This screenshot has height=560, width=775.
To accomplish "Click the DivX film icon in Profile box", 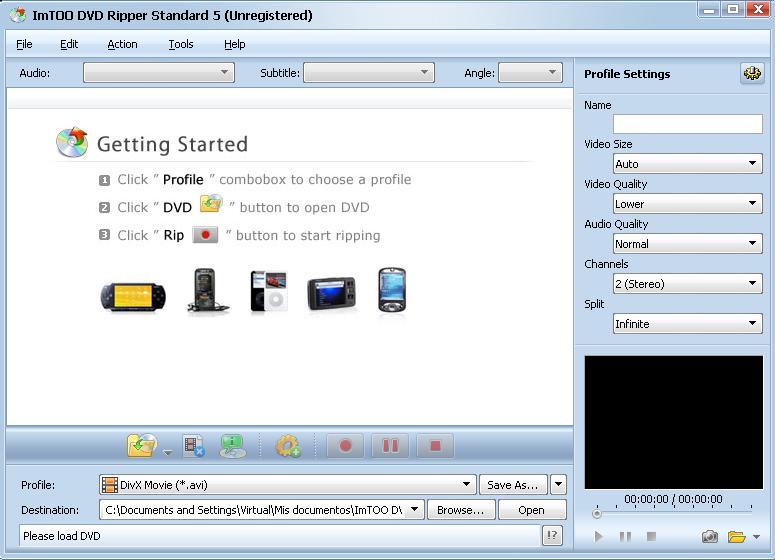I will click(110, 485).
